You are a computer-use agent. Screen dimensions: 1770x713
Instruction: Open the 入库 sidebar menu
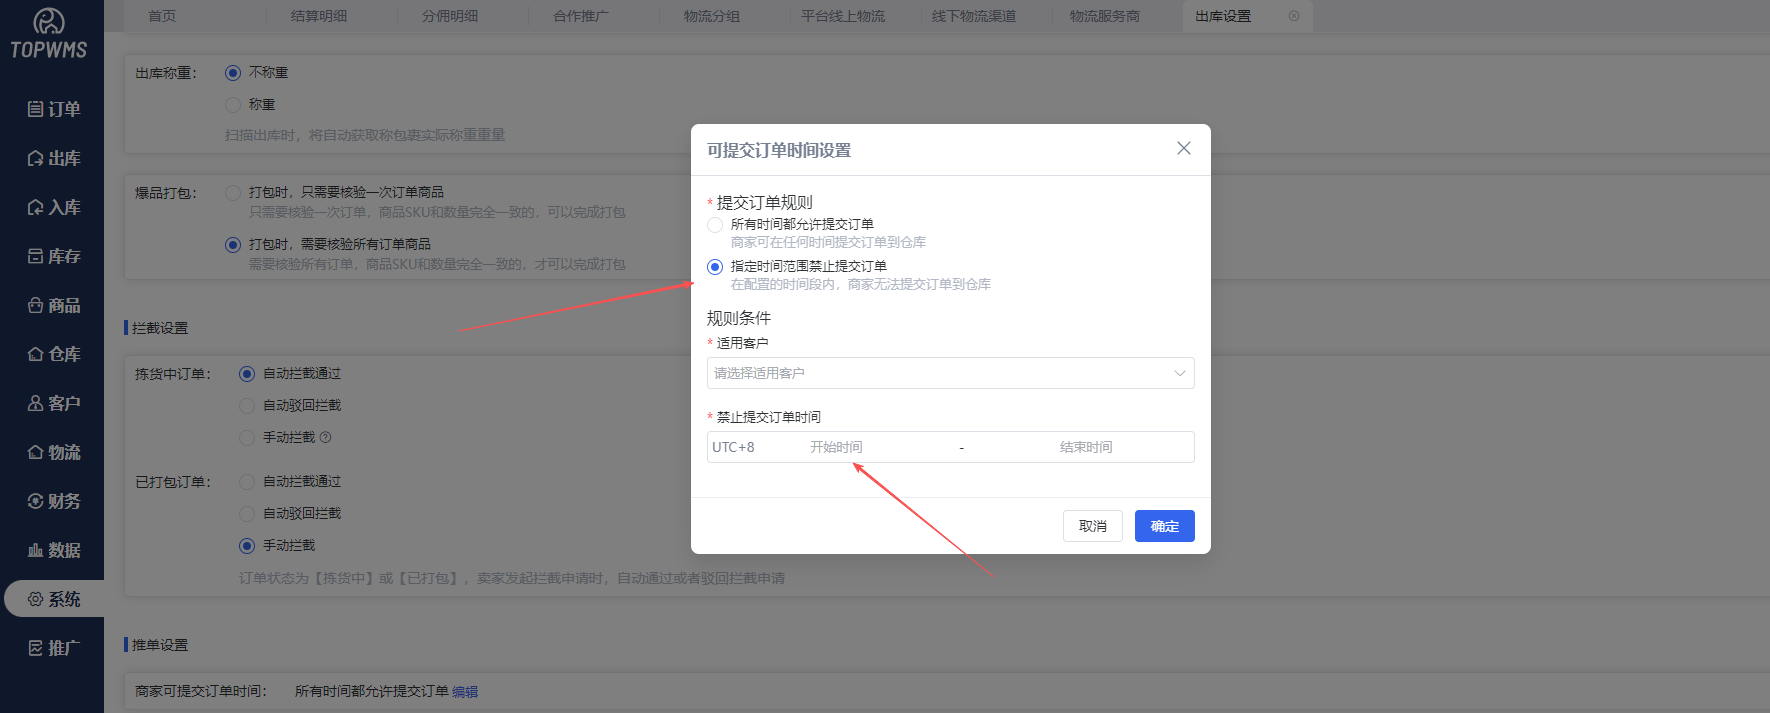[x=52, y=207]
